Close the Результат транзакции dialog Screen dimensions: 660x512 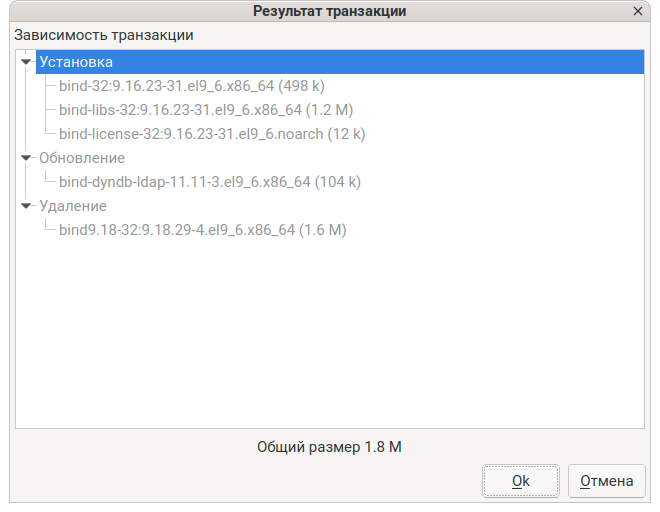(638, 11)
